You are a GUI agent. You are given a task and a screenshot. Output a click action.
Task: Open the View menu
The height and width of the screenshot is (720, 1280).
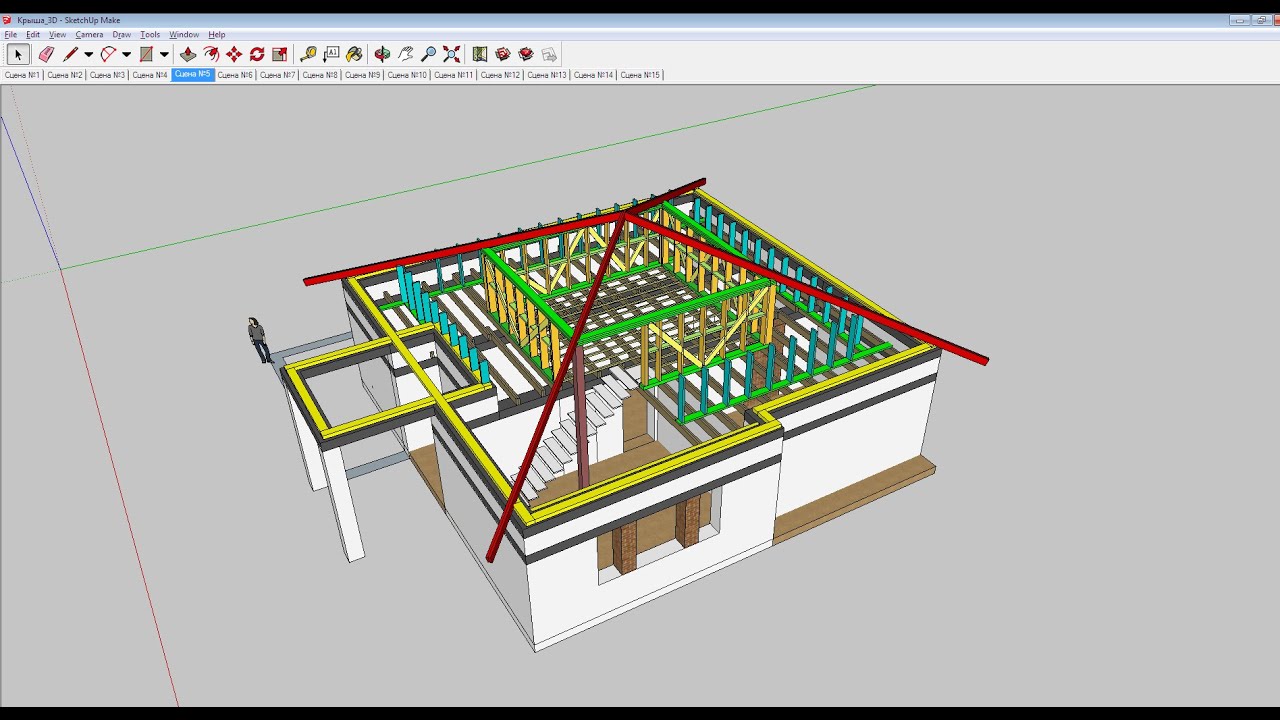58,34
